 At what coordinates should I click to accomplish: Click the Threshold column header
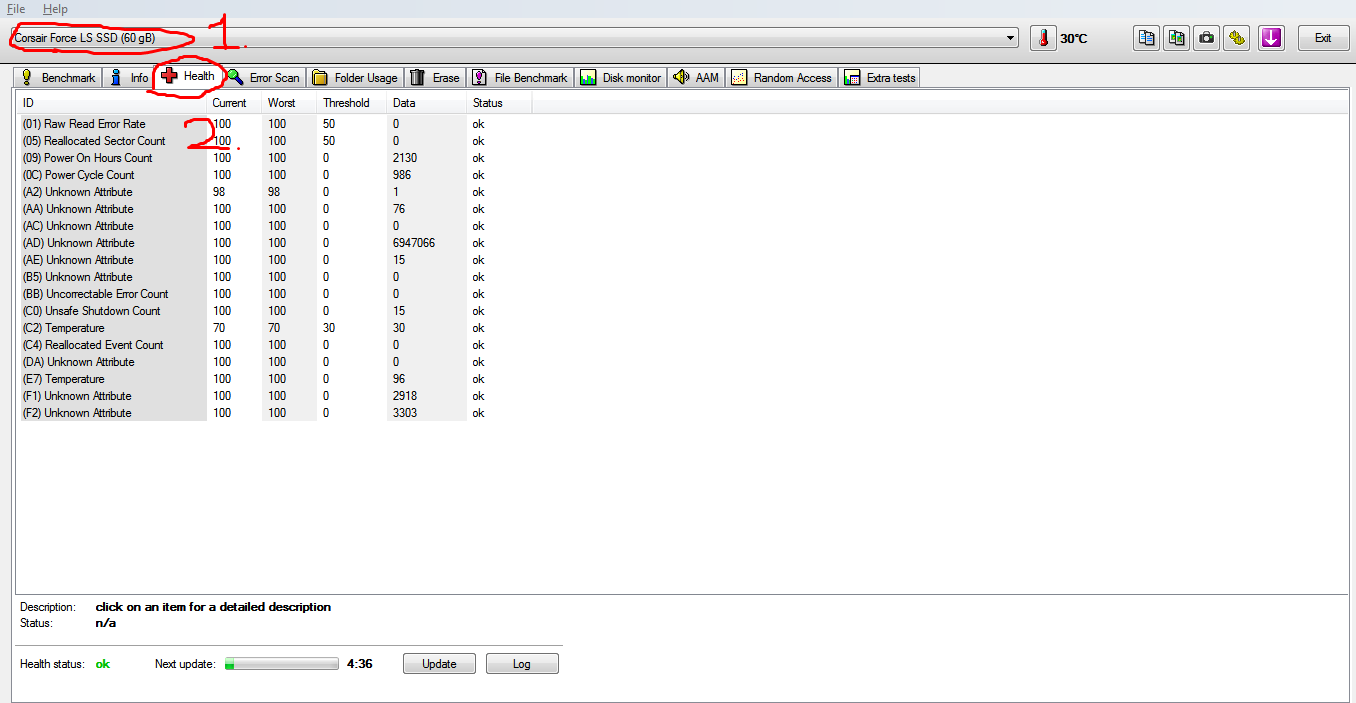tap(352, 103)
